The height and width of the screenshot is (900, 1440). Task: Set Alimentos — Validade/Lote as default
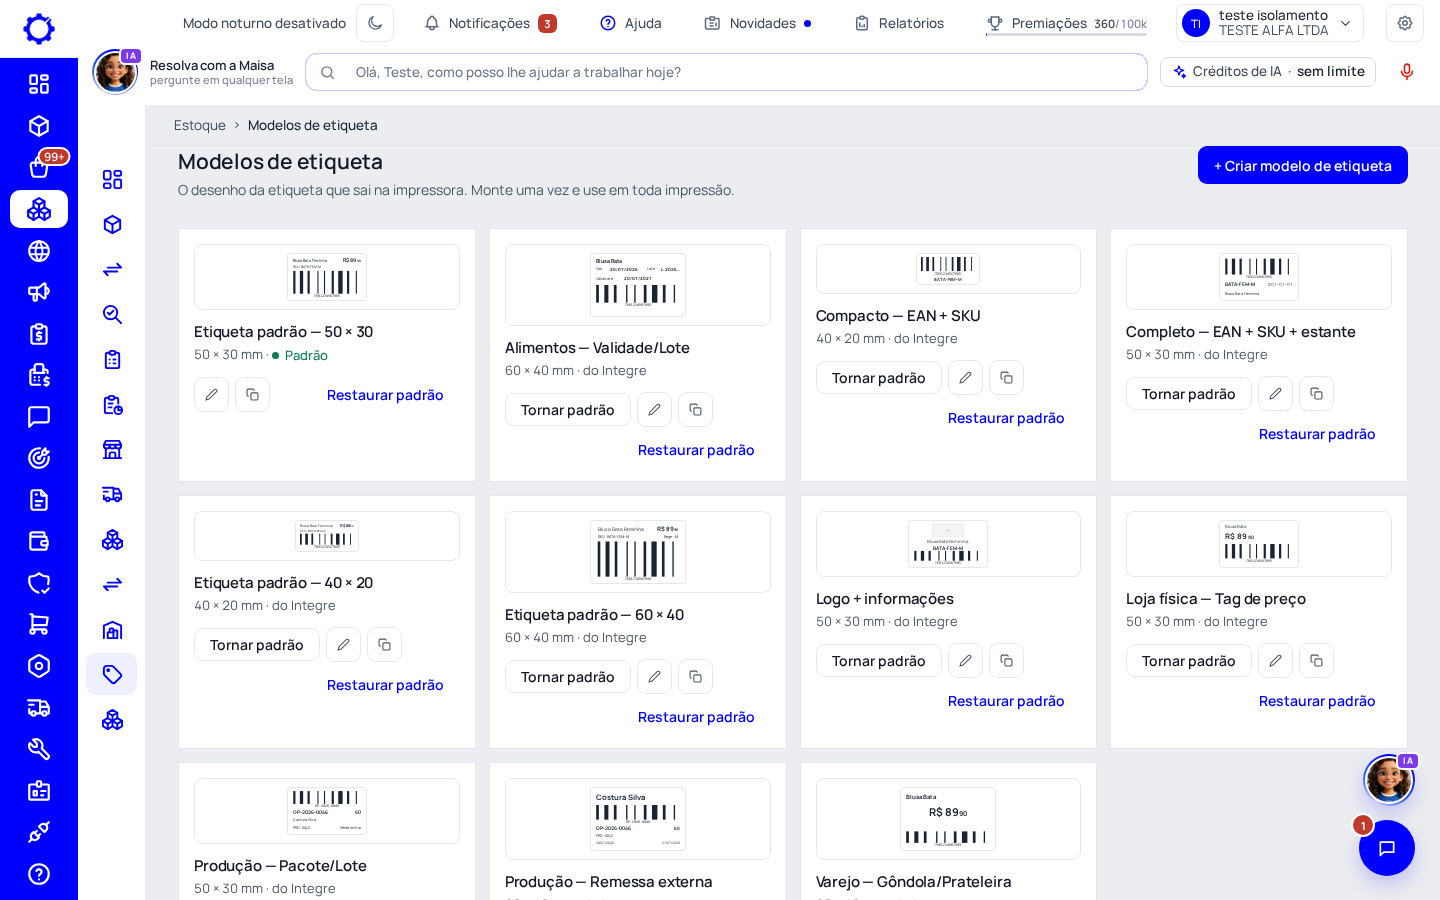tap(568, 410)
